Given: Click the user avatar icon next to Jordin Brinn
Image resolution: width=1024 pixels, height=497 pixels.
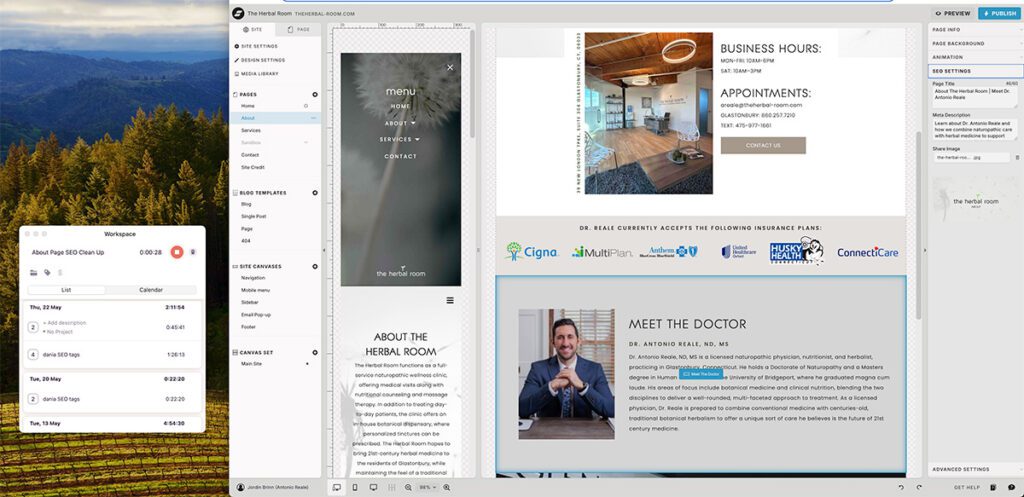Looking at the screenshot, I should pos(240,487).
